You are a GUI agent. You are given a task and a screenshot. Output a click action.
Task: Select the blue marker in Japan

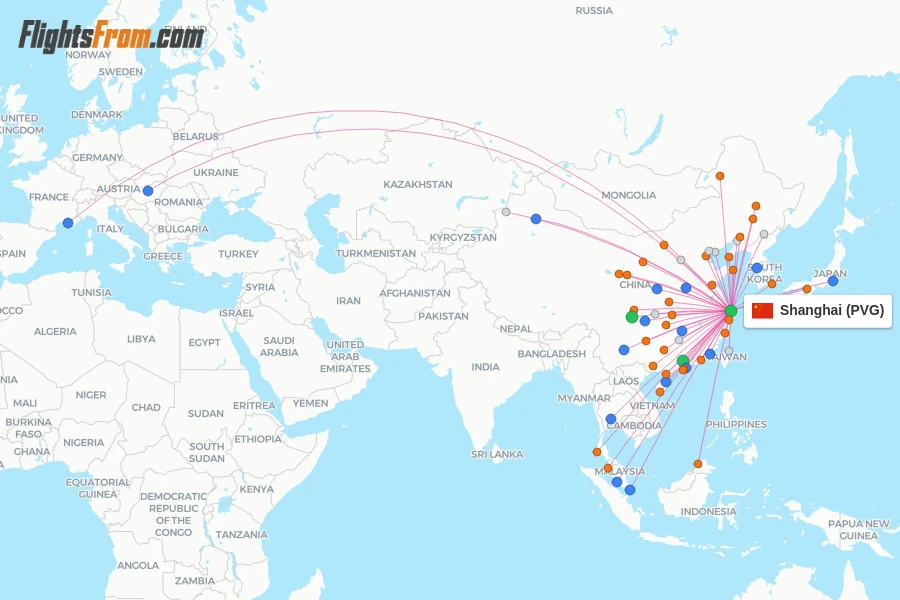833,281
